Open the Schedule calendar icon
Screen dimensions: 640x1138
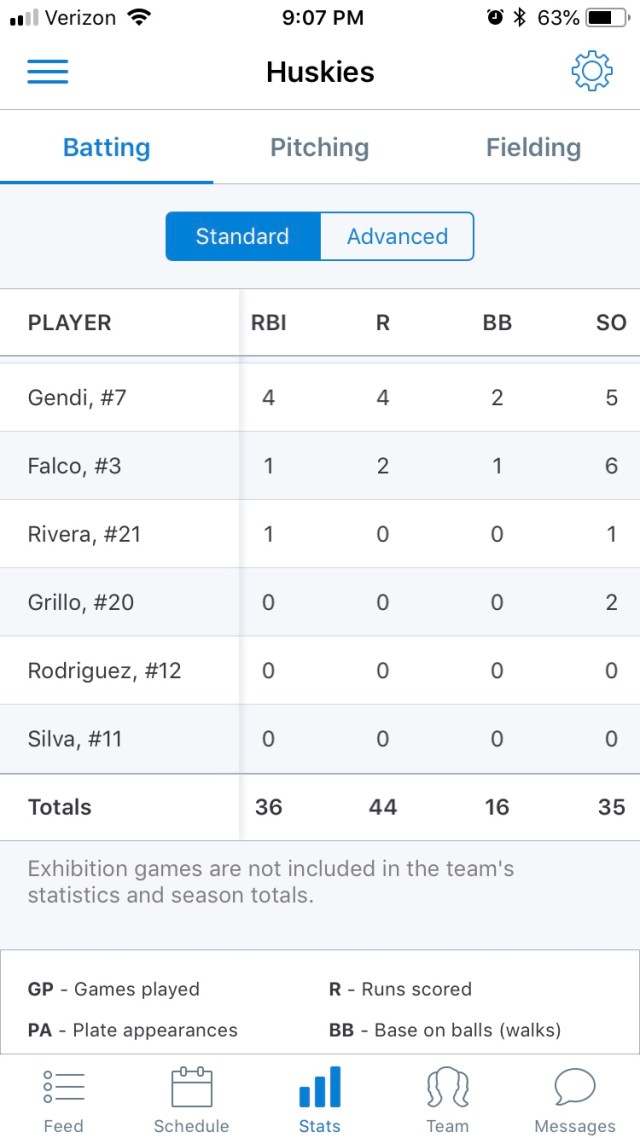click(191, 1088)
